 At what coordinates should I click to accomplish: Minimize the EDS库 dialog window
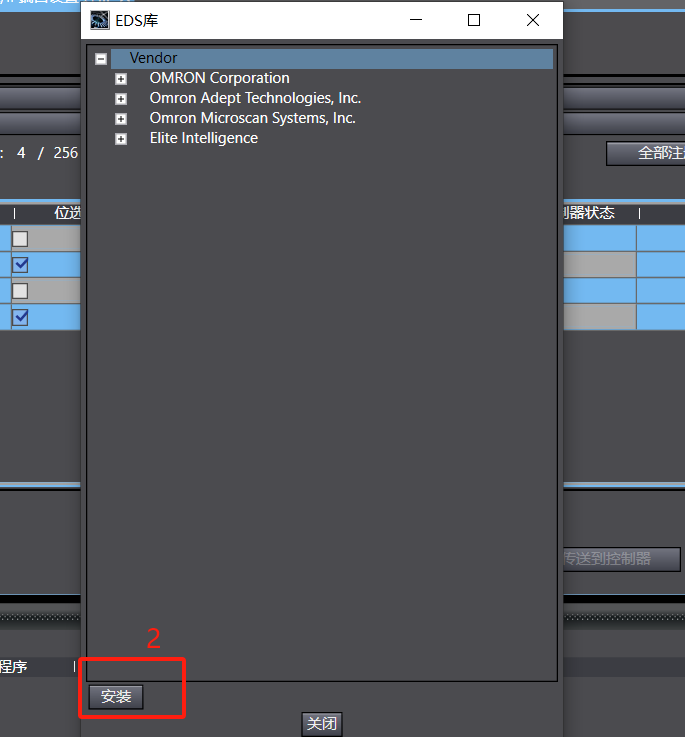click(416, 20)
